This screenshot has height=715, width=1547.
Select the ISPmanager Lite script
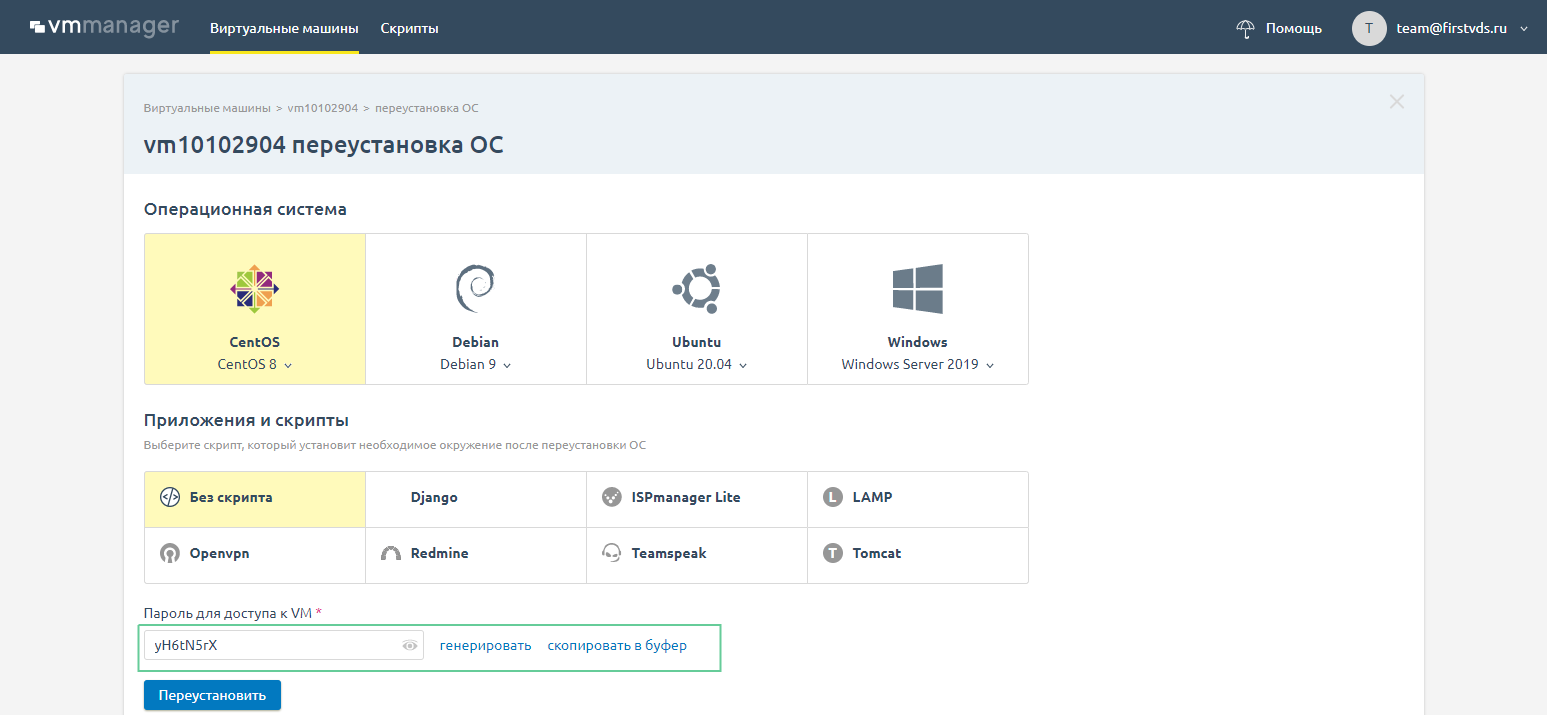697,499
